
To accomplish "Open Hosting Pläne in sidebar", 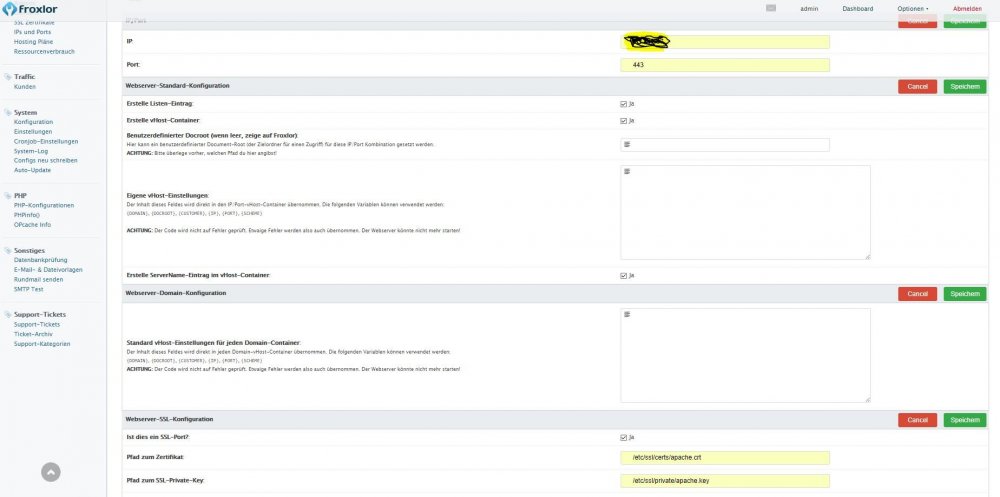I will pyautogui.click(x=33, y=41).
